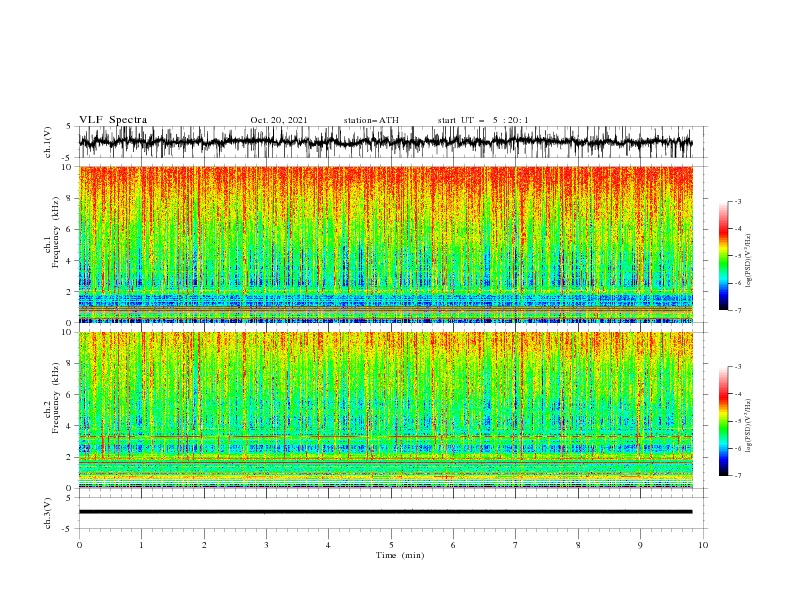Click the time axis tick label '5'
The height and width of the screenshot is (612, 792).
391,545
